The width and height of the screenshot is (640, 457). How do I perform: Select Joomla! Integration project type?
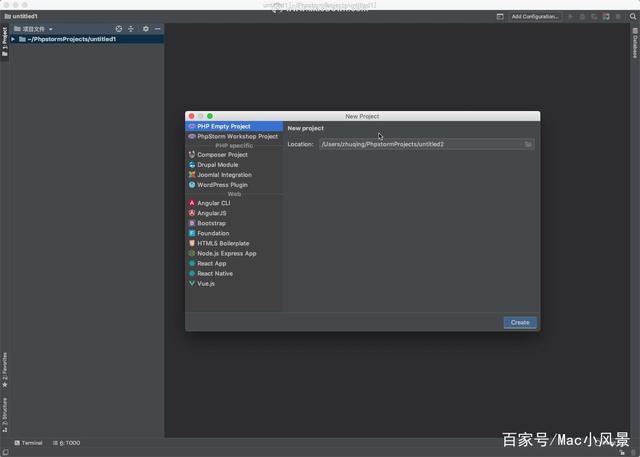234,175
